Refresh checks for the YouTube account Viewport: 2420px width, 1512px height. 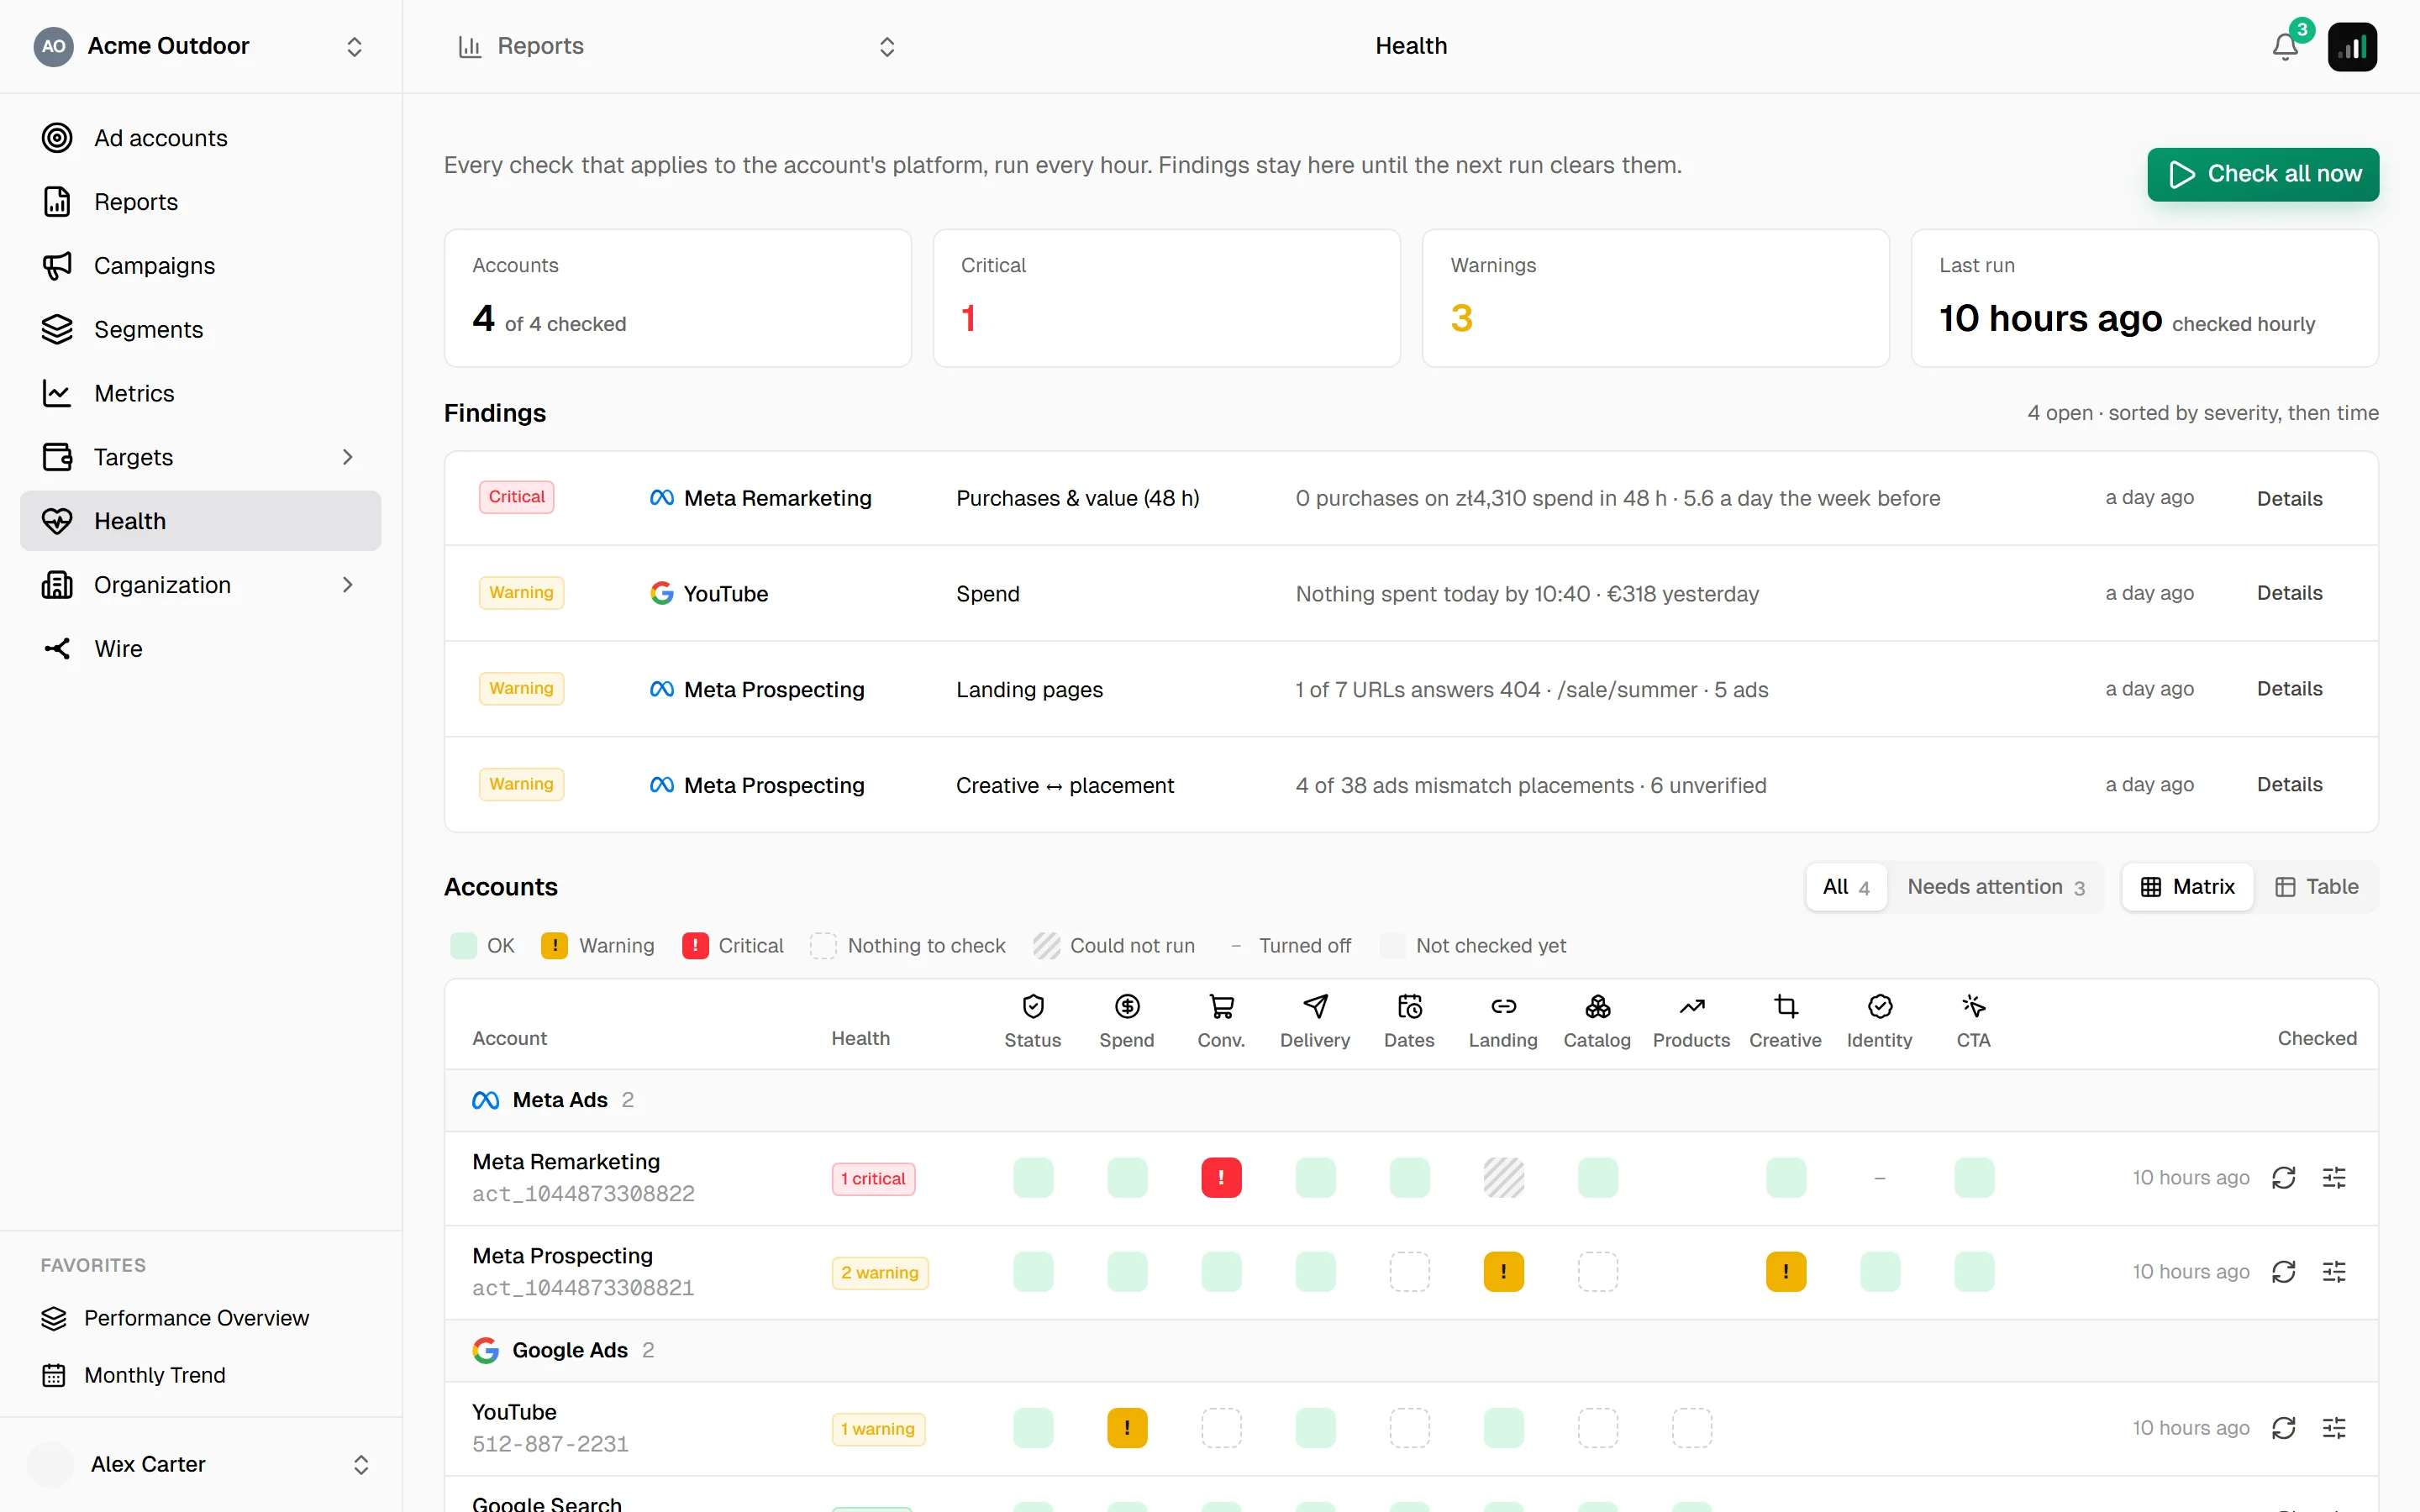point(2283,1428)
